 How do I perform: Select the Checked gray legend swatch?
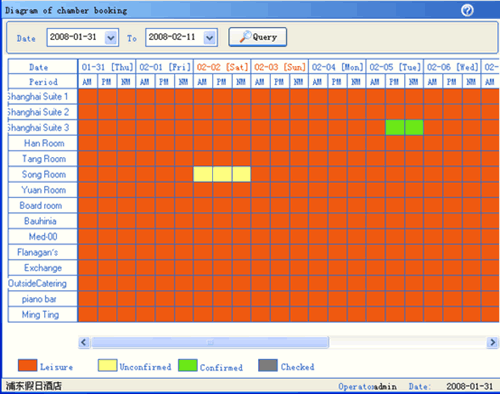268,365
